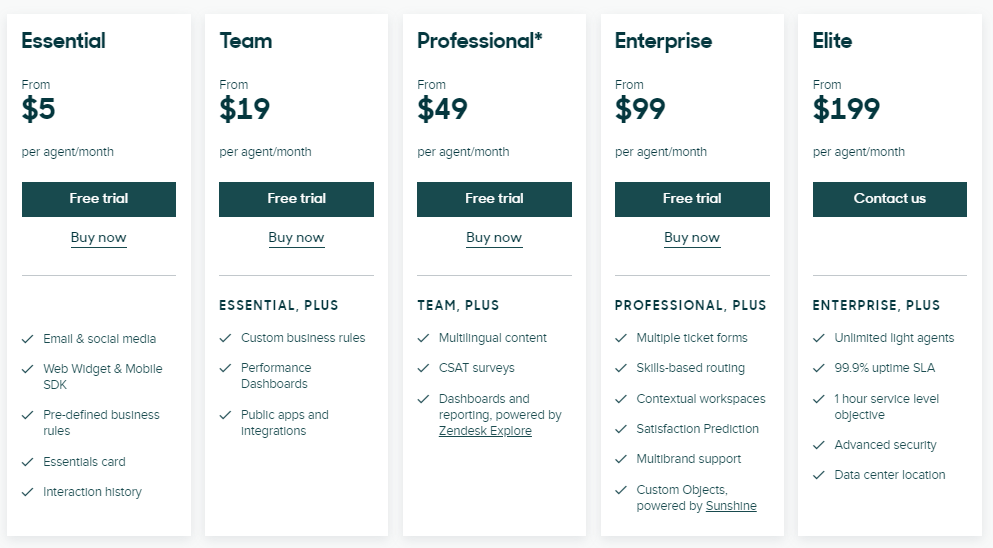Click checkmark icon beside Email & social media
993x548 pixels.
(28, 339)
